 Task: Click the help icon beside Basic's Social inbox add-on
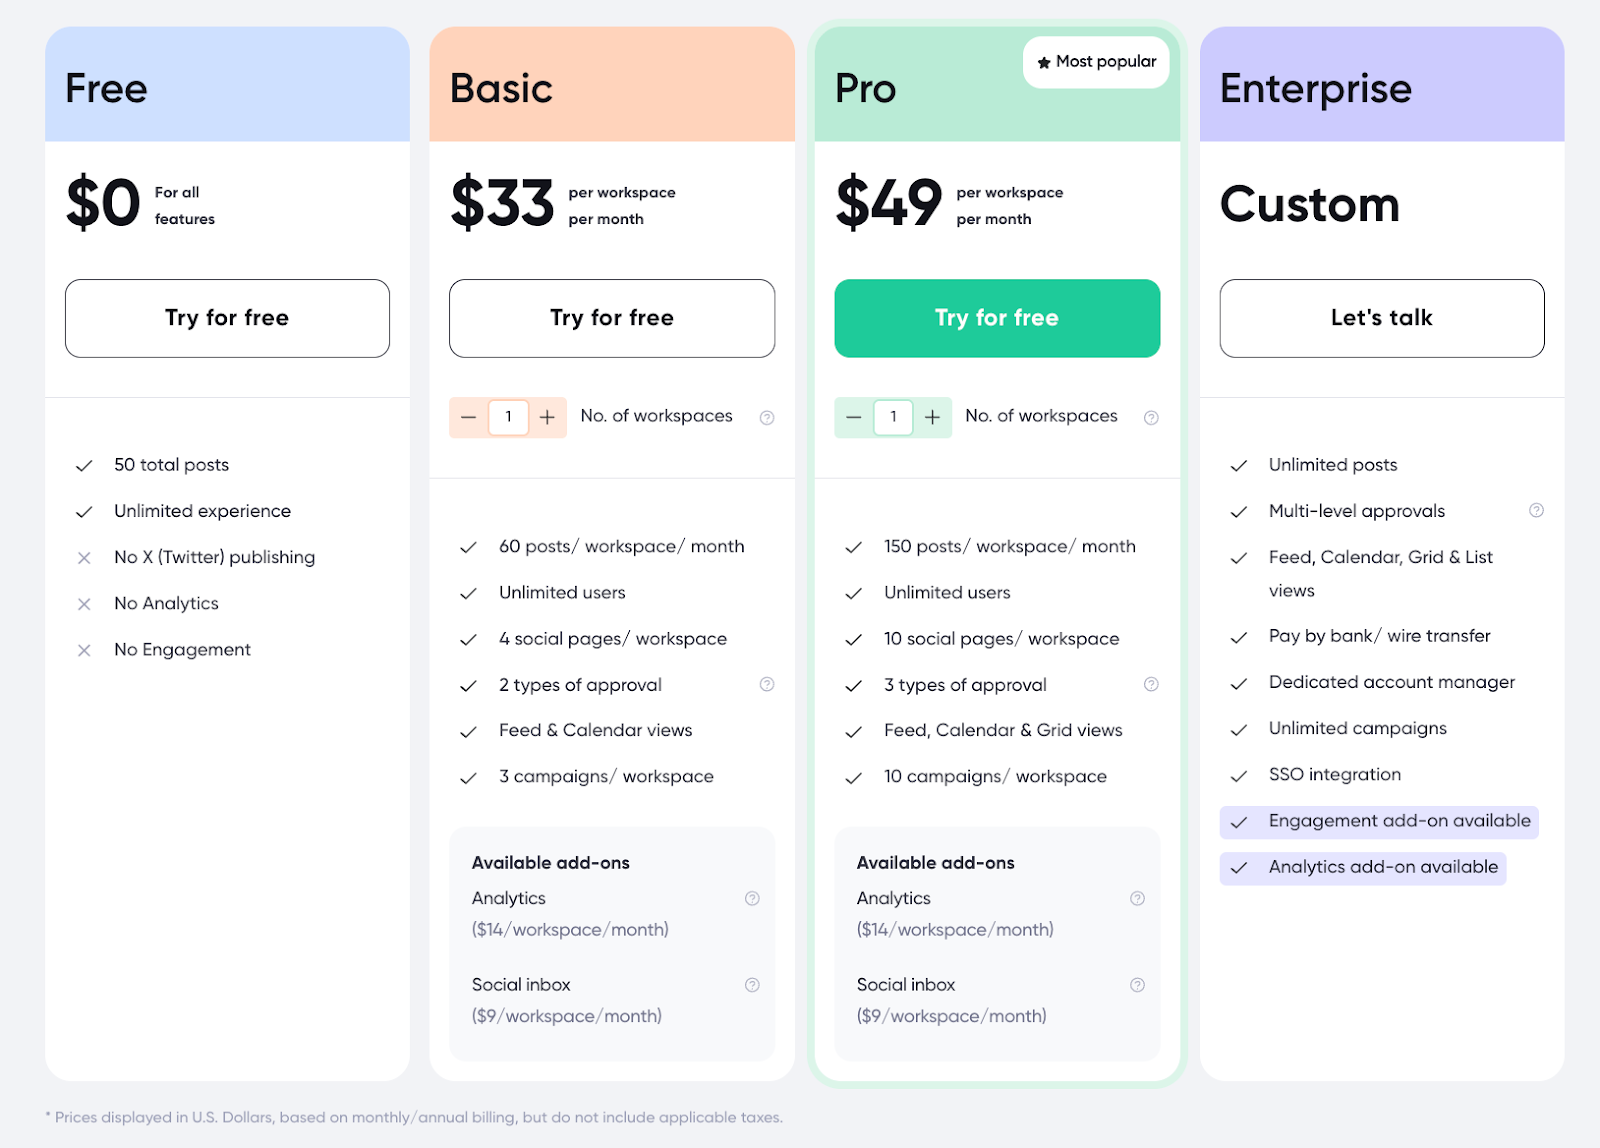(752, 985)
